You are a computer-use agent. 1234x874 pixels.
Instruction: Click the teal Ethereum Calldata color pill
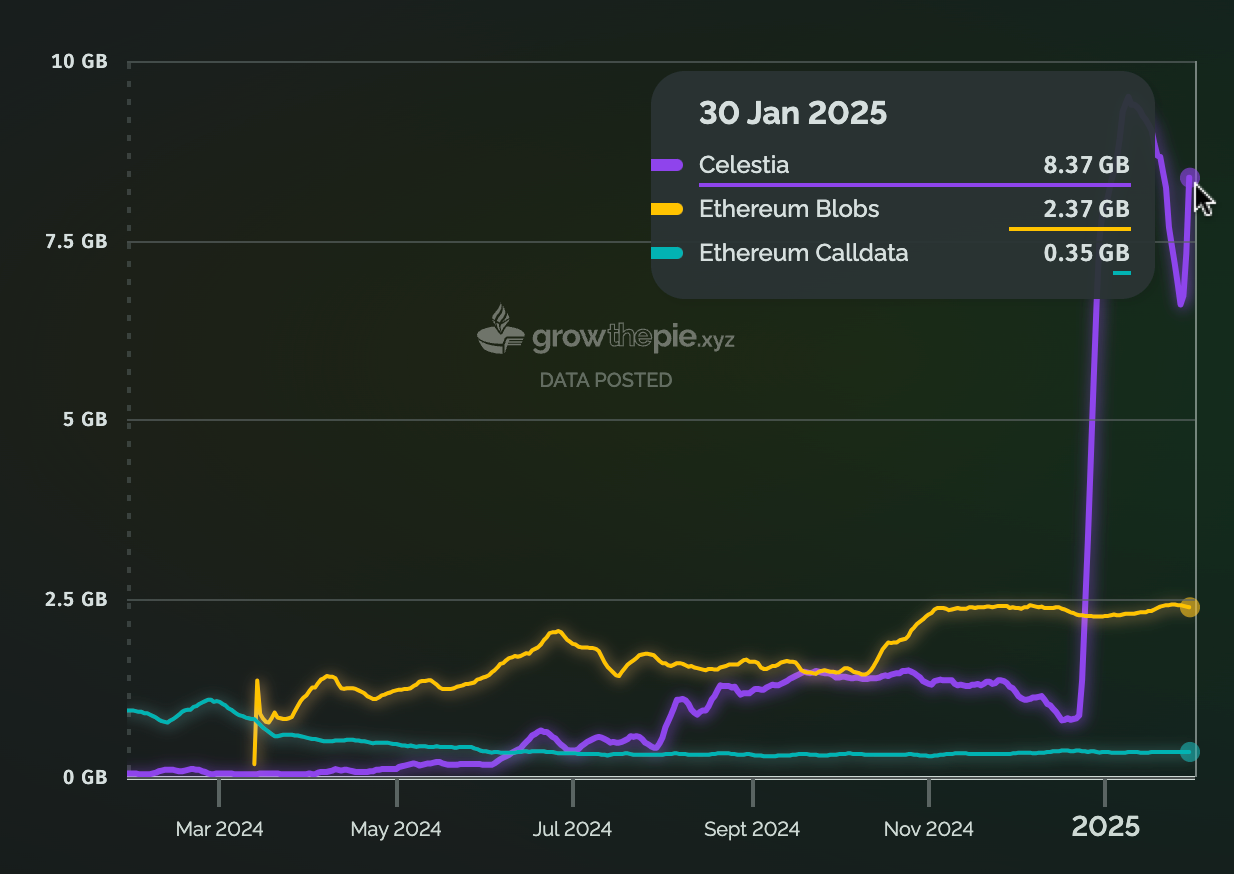click(x=667, y=253)
